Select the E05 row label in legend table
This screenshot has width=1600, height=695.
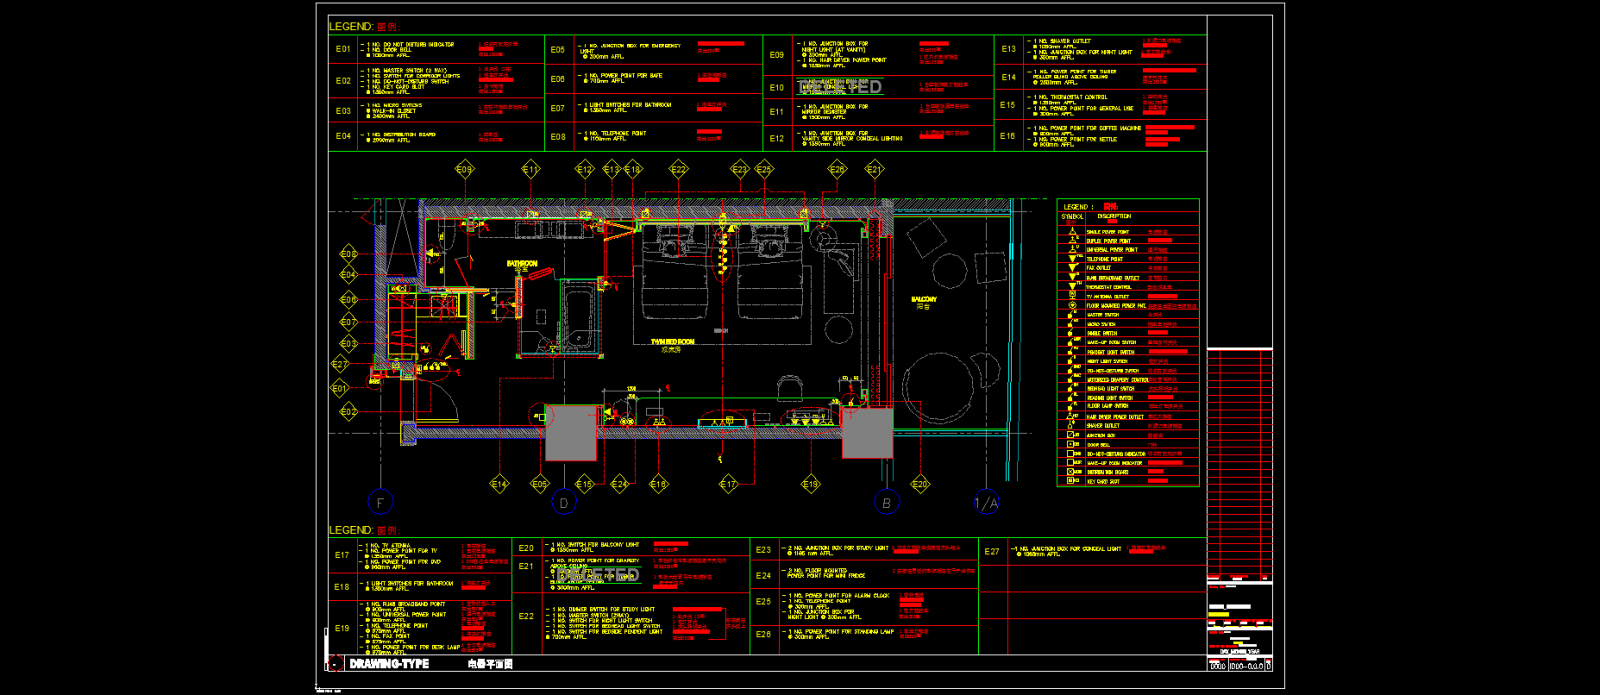click(557, 49)
